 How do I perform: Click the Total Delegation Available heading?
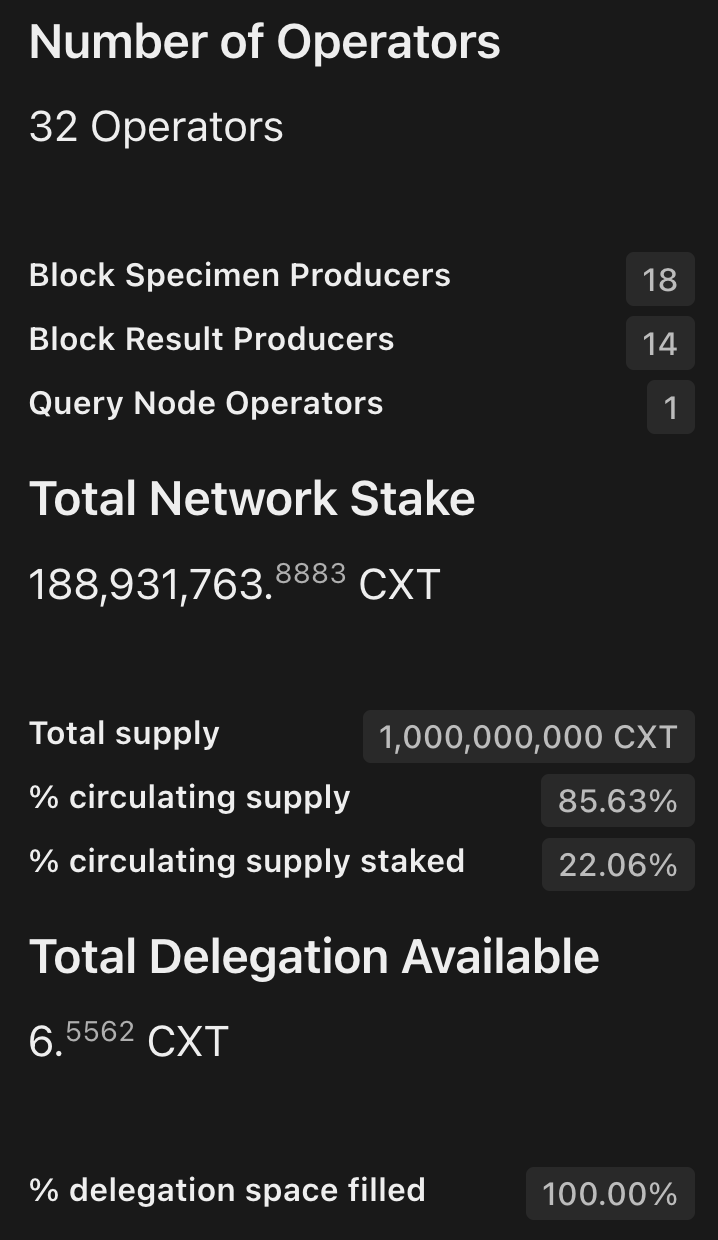(314, 957)
